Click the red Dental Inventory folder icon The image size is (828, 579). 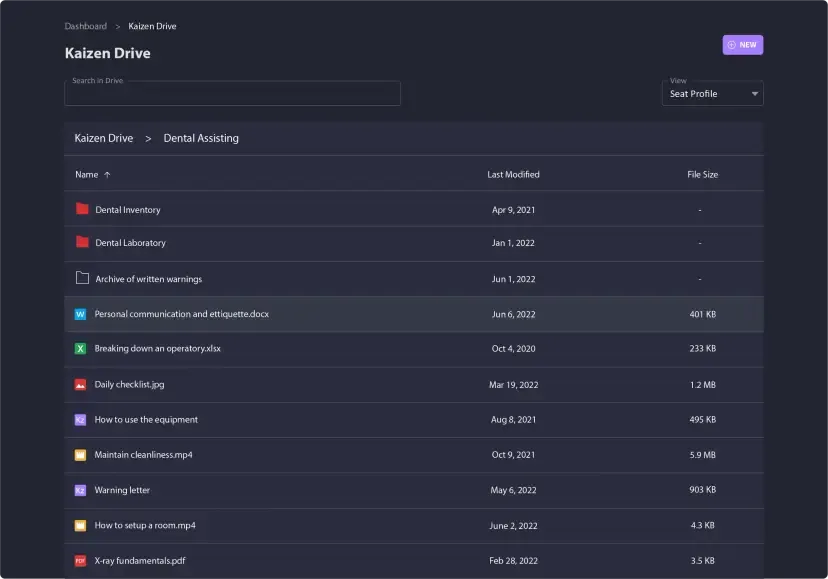[82, 209]
